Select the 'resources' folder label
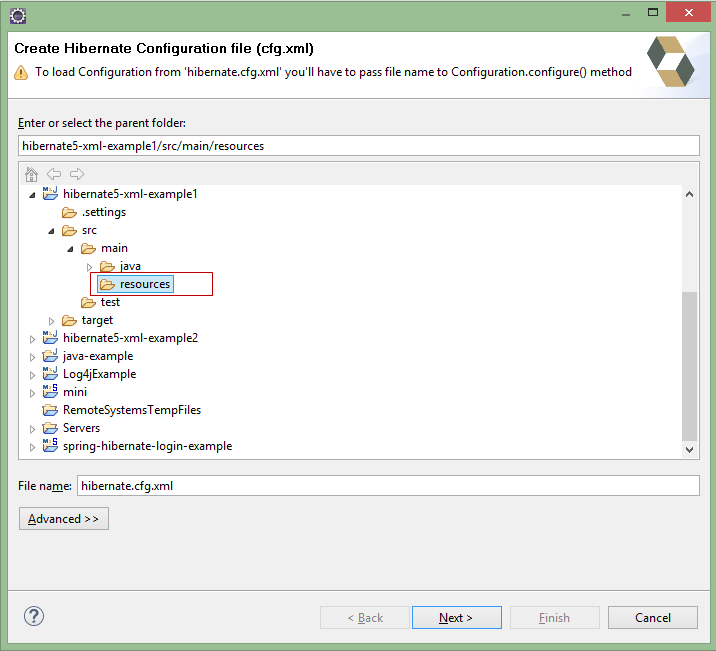 (145, 284)
